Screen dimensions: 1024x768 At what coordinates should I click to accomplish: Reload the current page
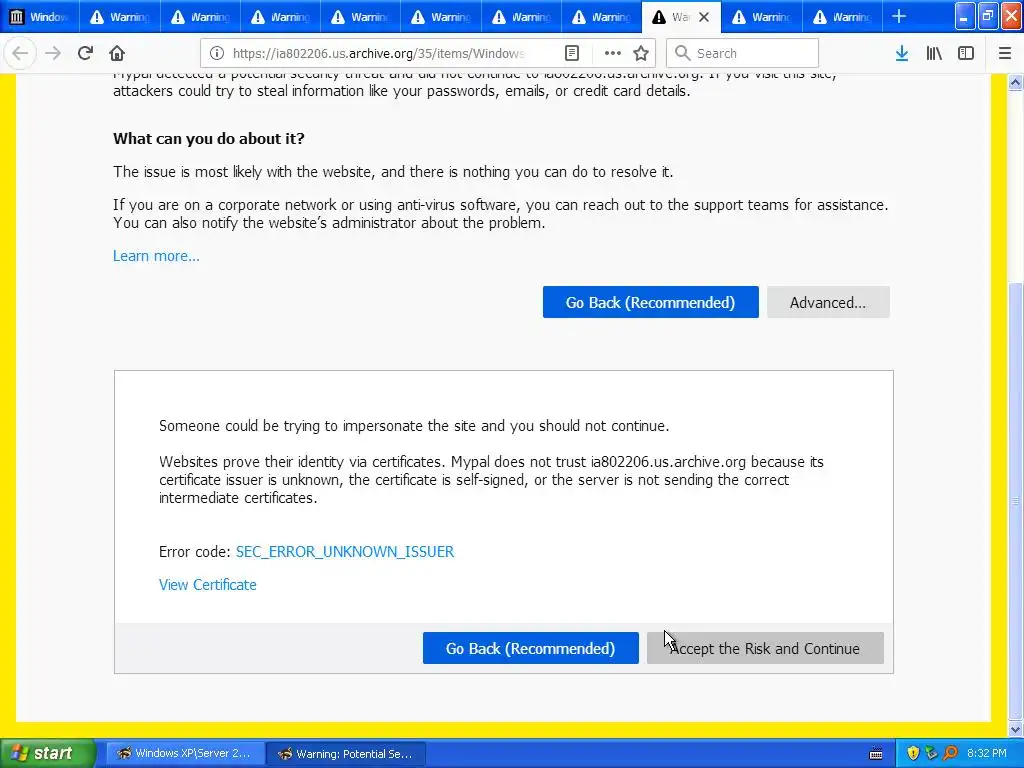click(85, 53)
